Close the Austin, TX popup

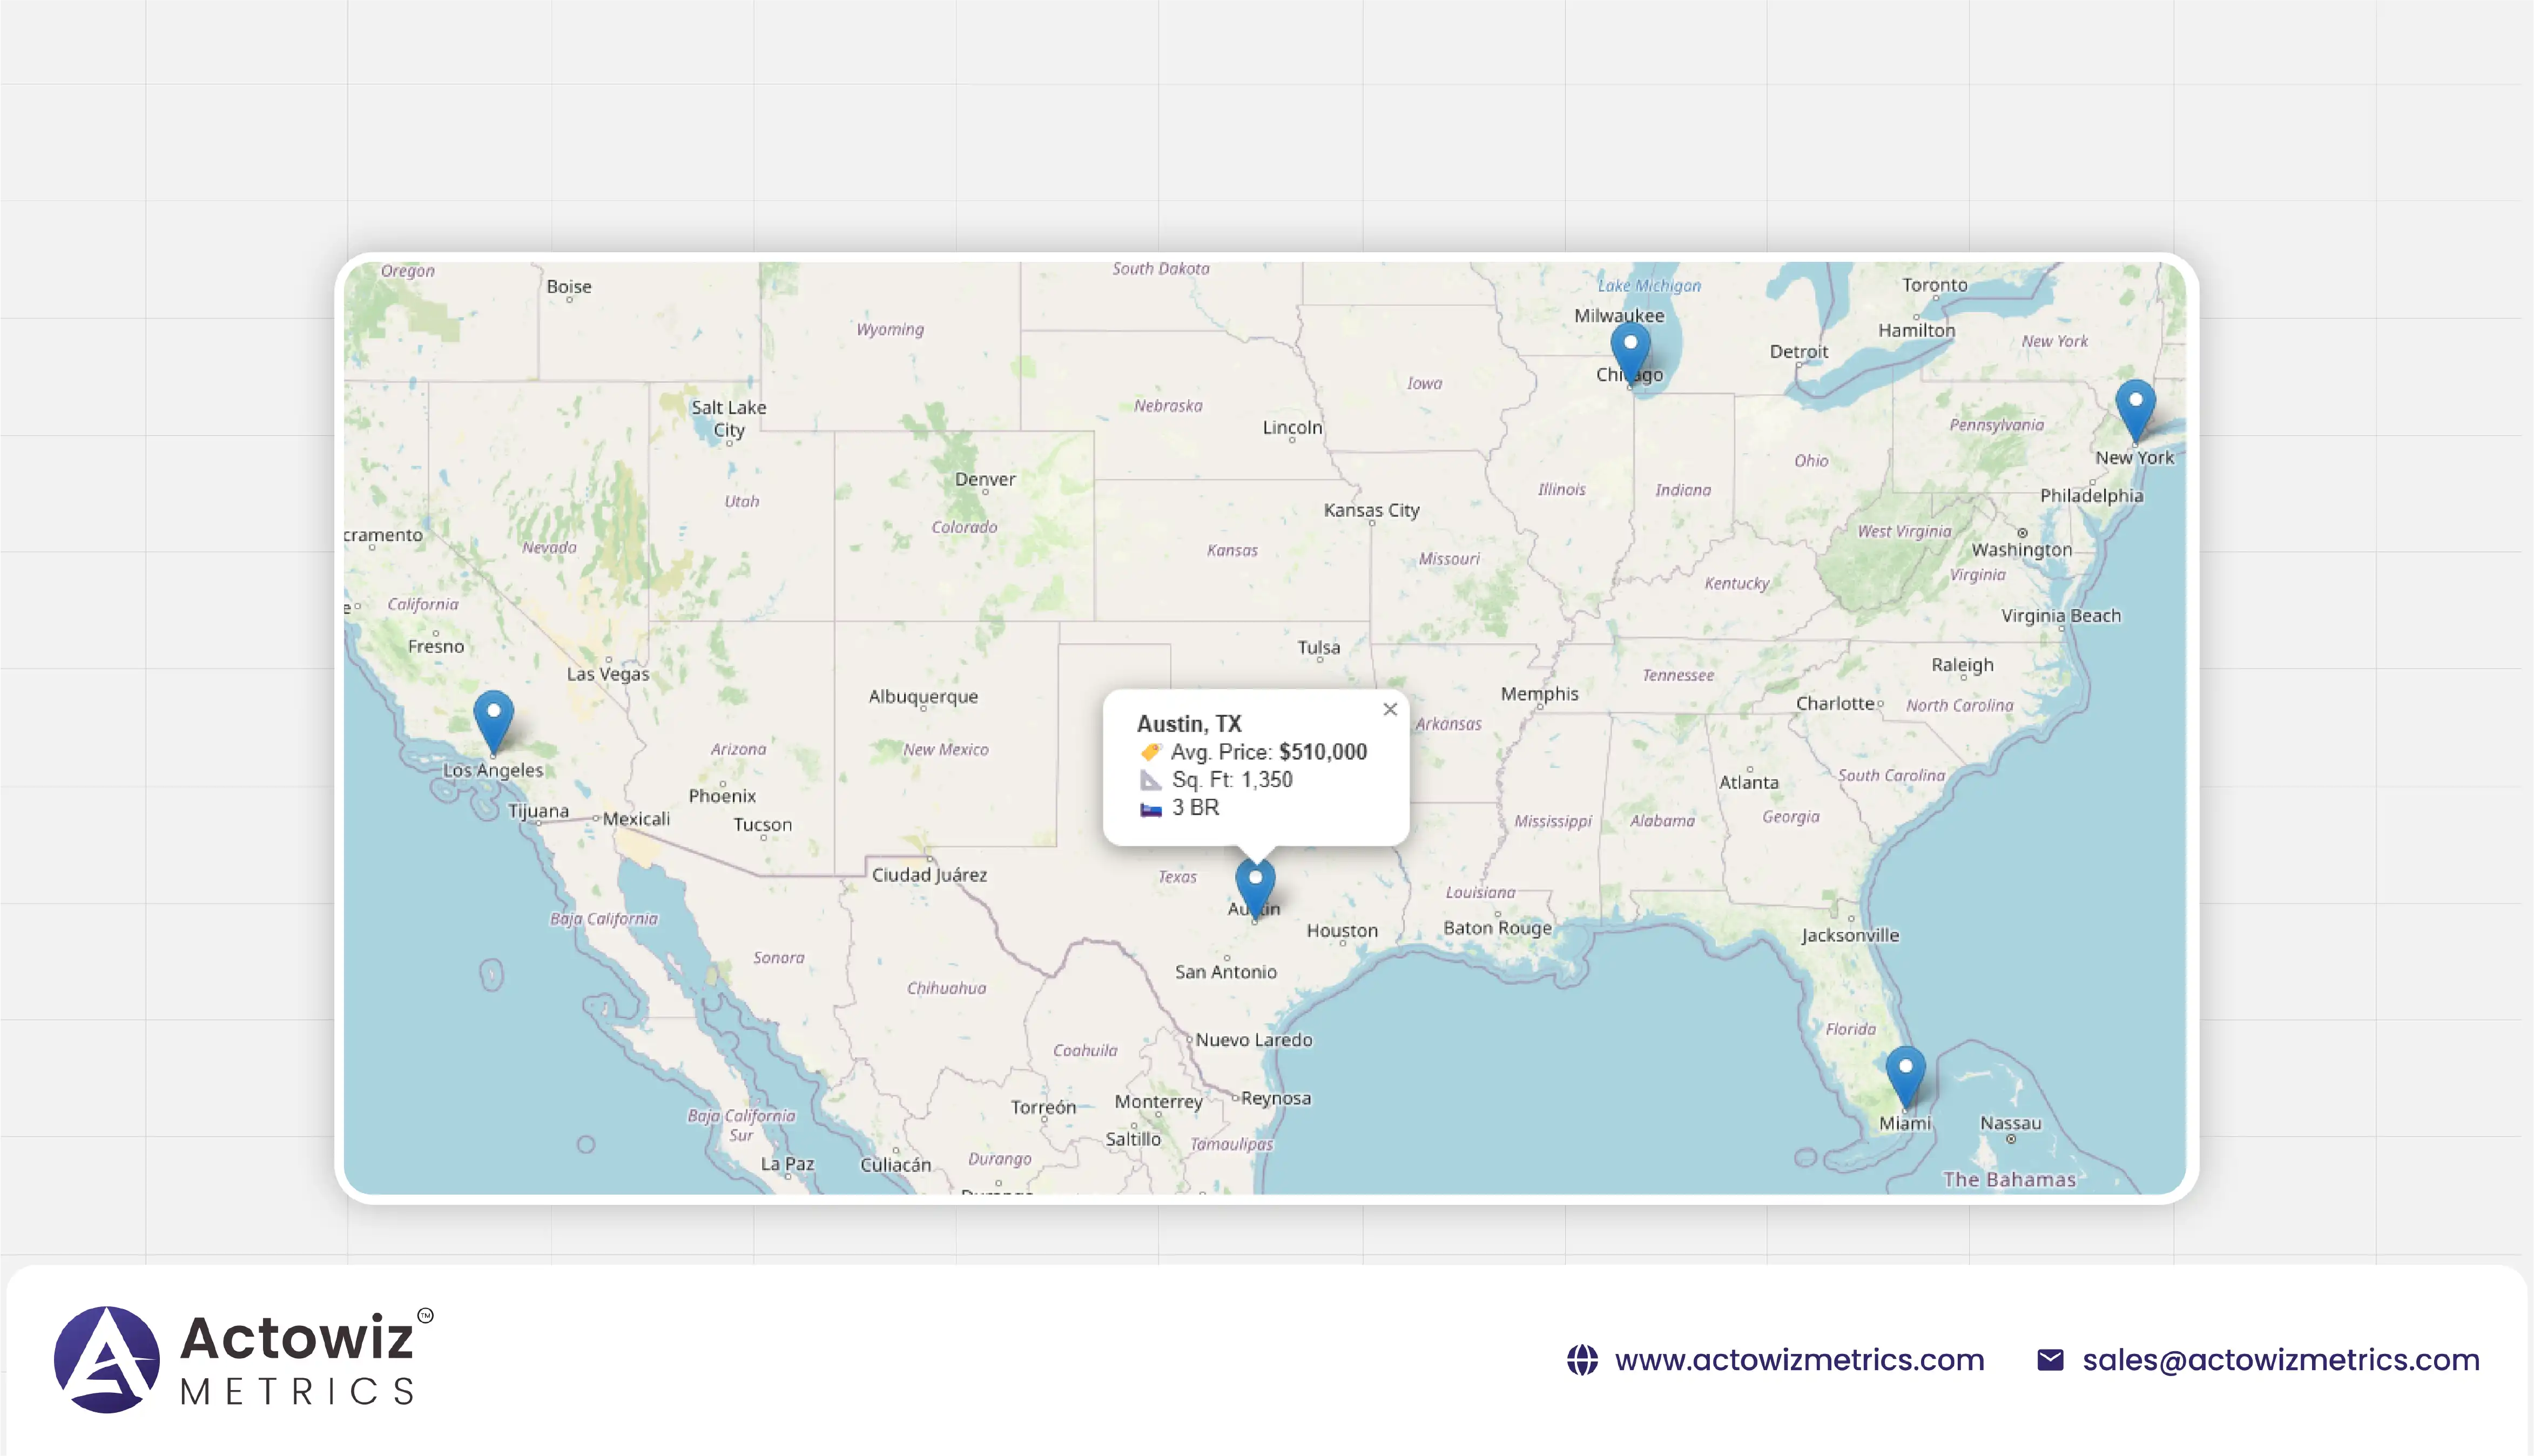[1390, 709]
